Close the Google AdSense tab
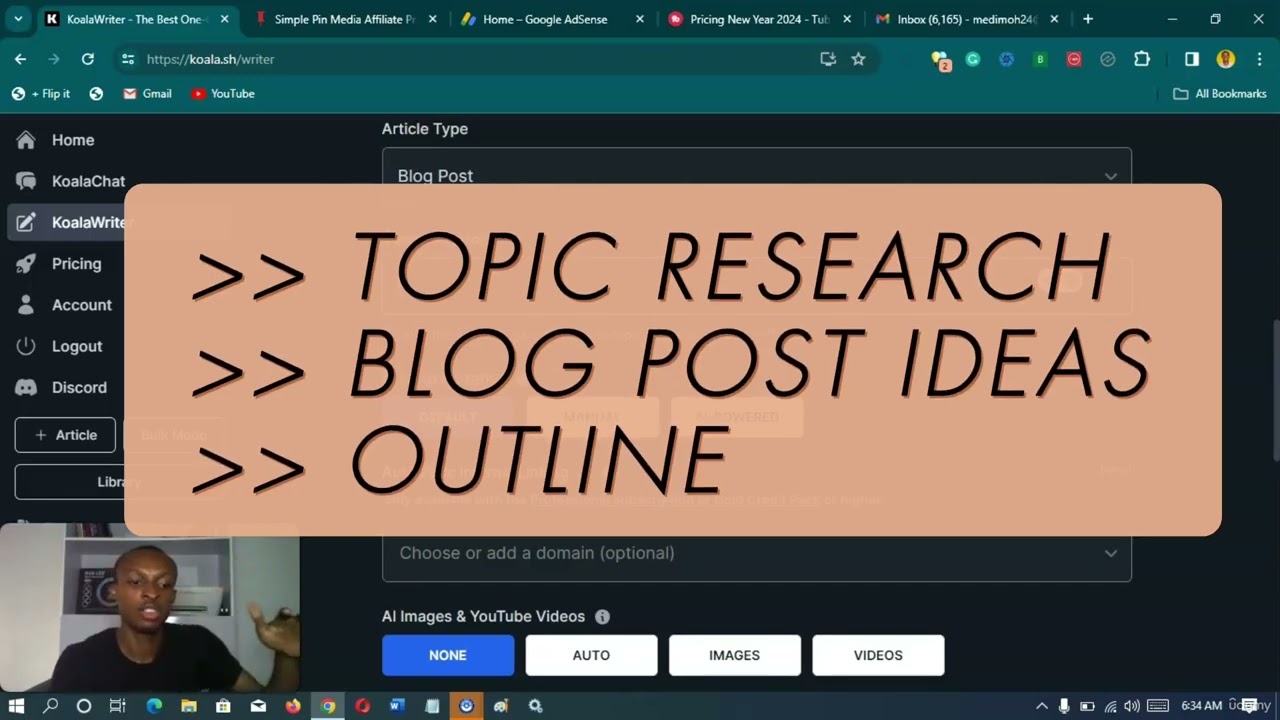 click(640, 19)
